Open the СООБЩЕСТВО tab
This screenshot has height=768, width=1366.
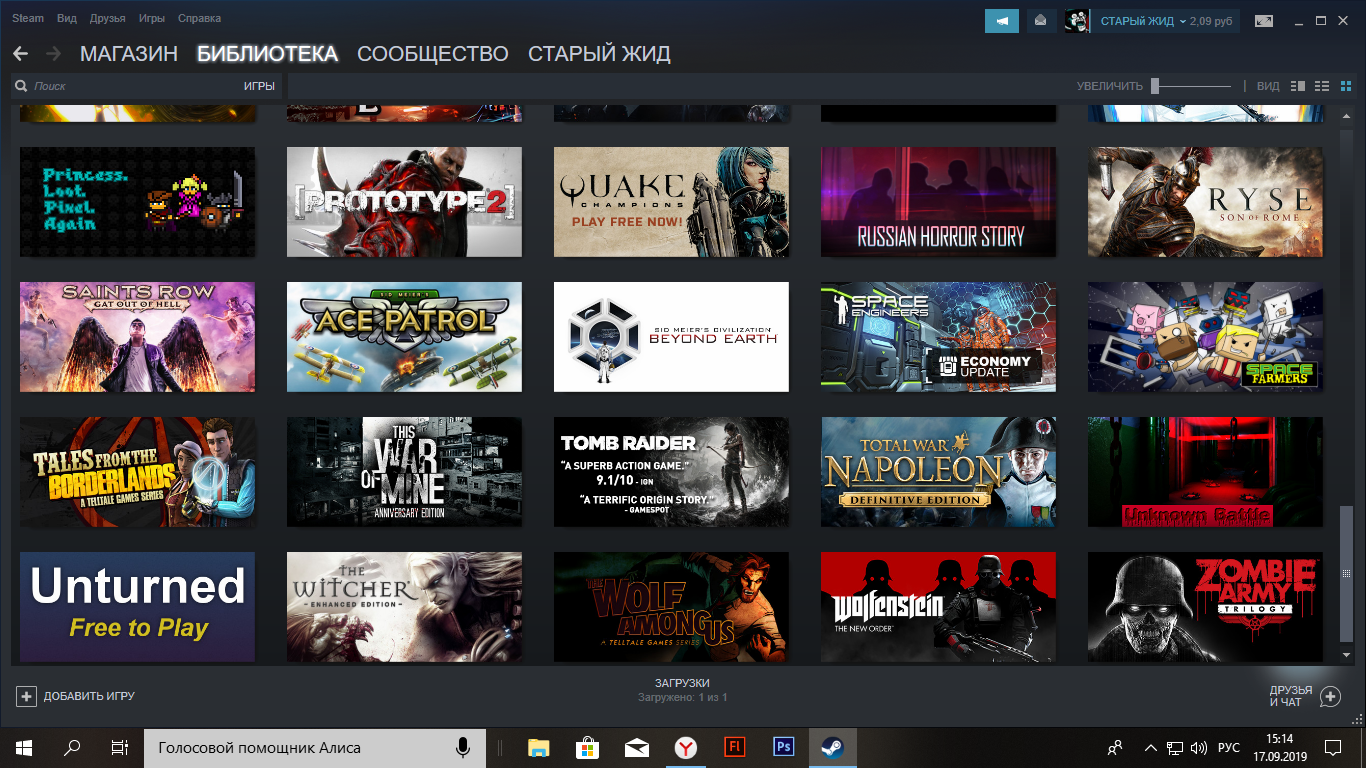[x=433, y=54]
